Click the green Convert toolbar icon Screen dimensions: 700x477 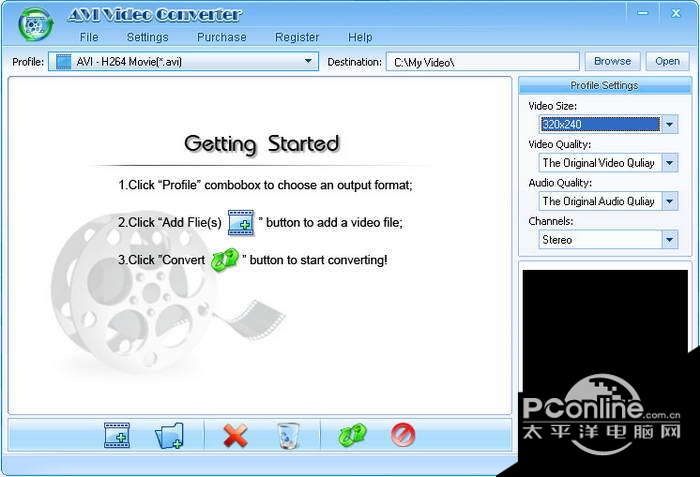pyautogui.click(x=352, y=435)
